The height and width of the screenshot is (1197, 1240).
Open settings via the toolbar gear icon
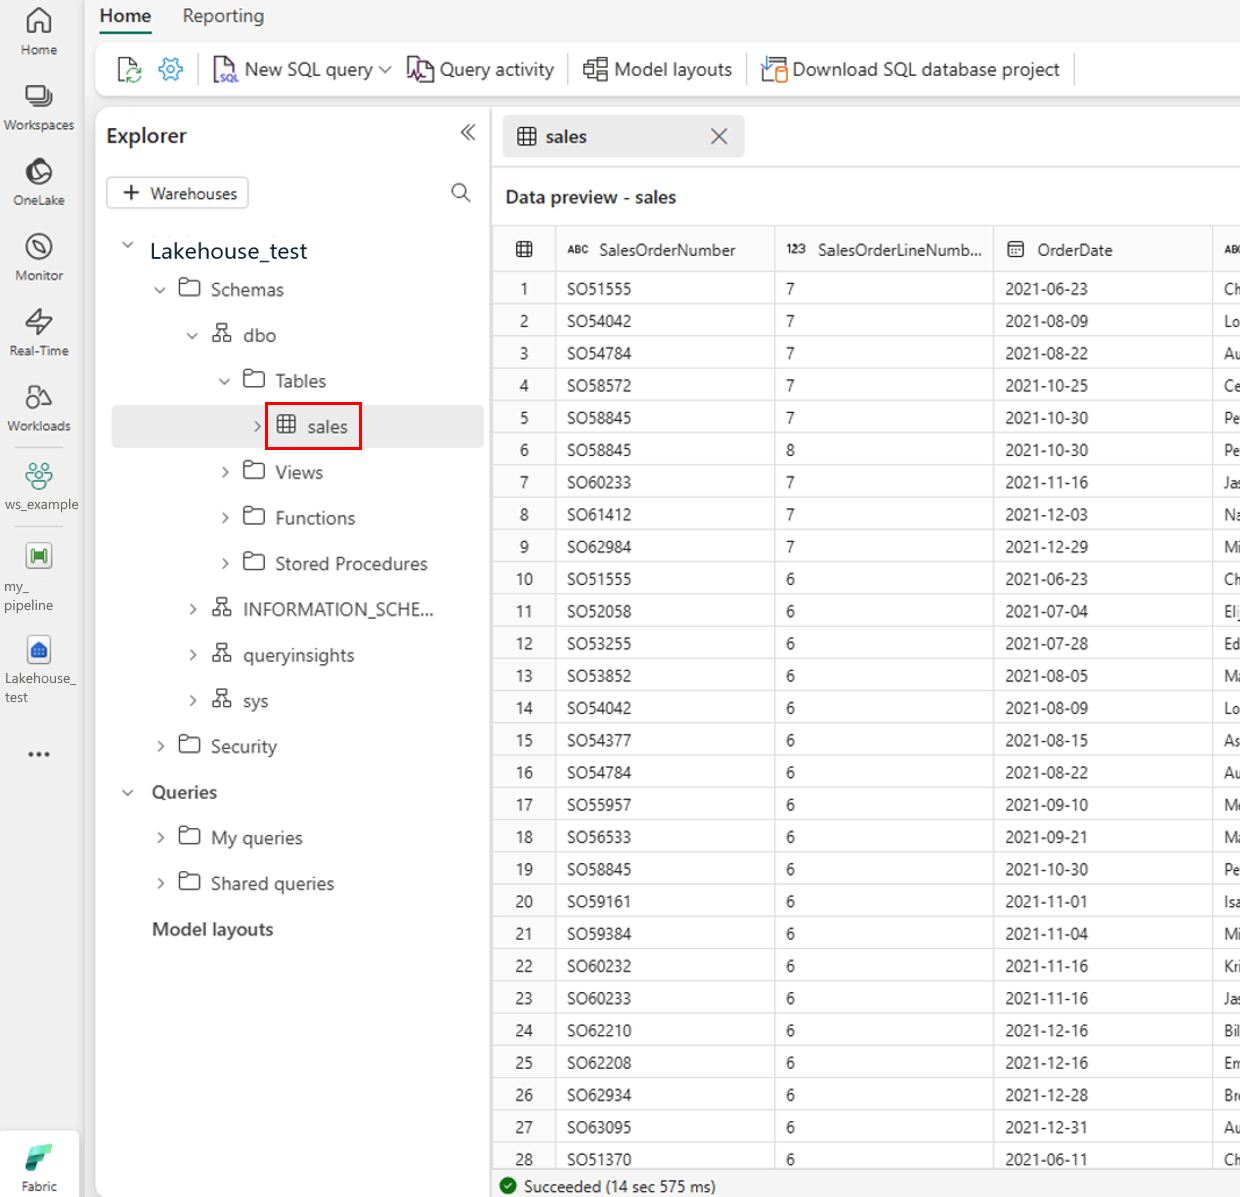[171, 70]
